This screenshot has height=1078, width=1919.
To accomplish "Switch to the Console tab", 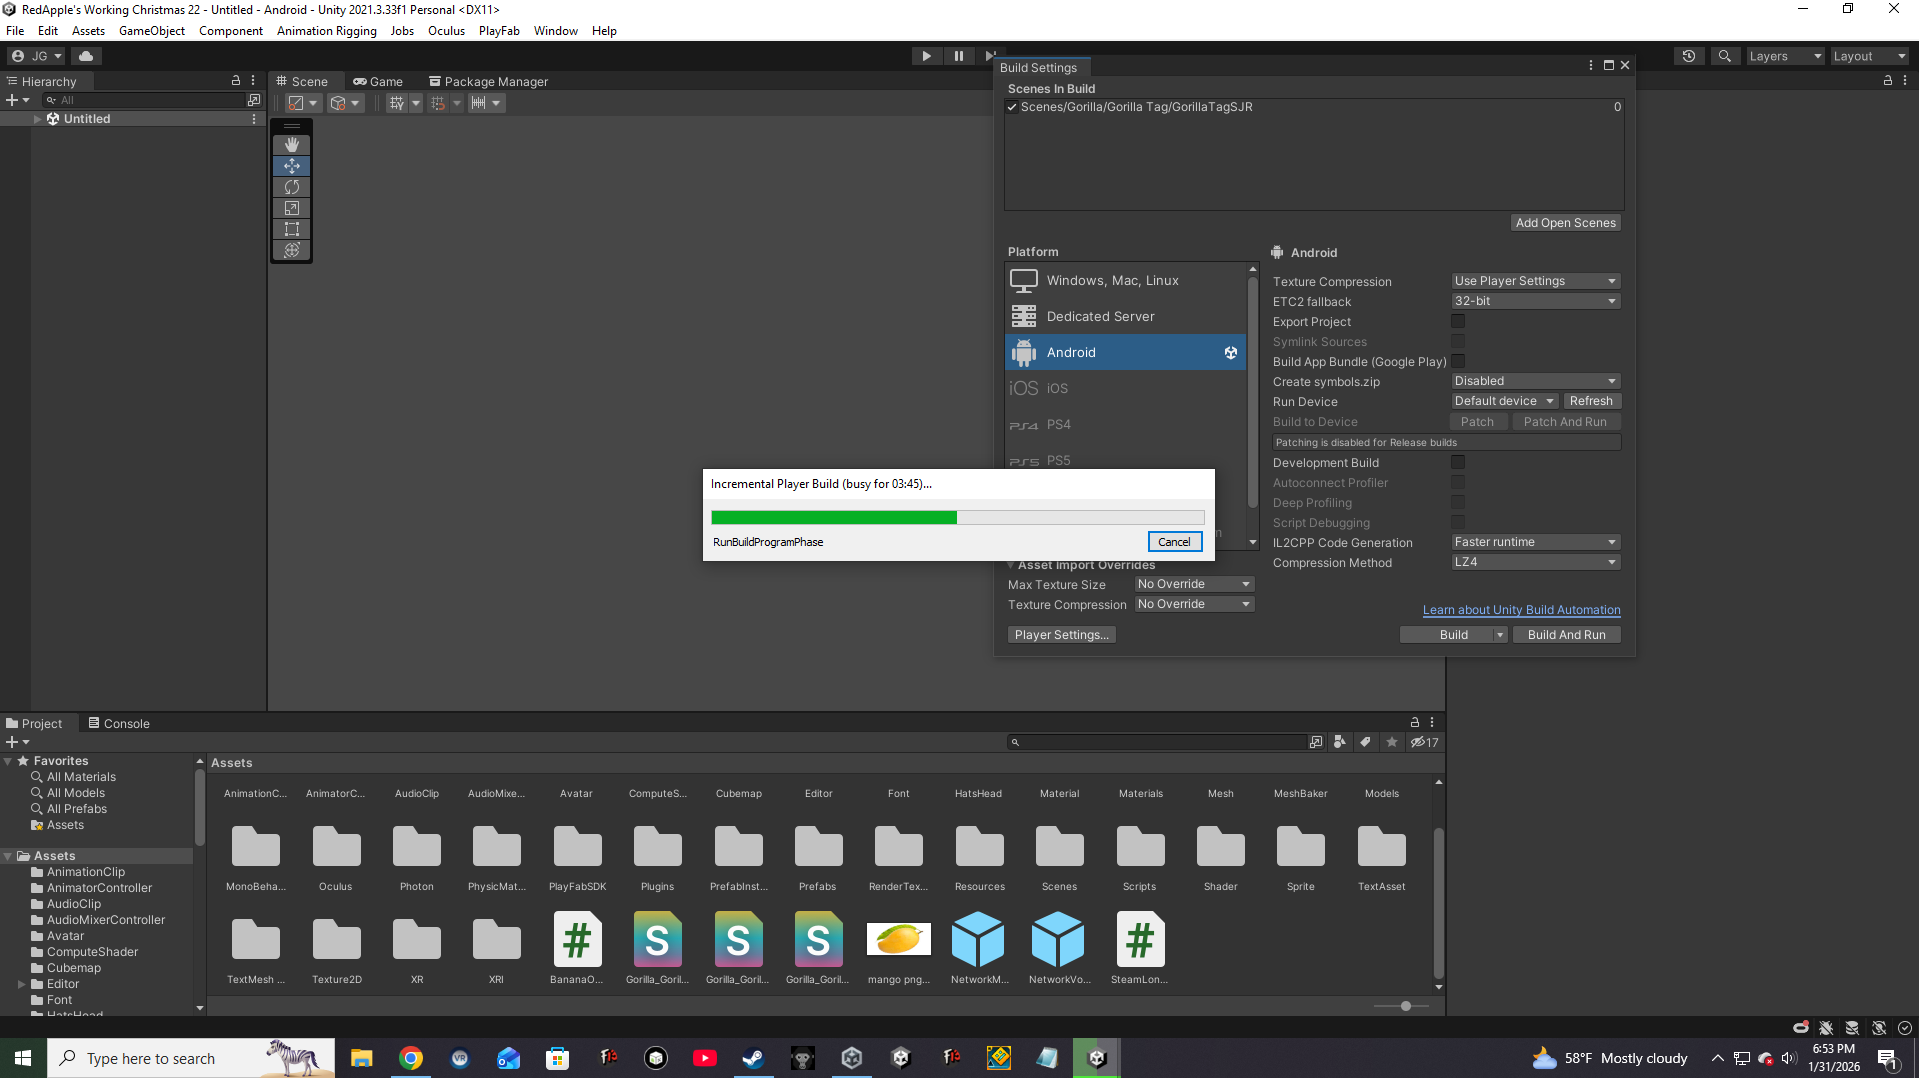I will point(119,723).
